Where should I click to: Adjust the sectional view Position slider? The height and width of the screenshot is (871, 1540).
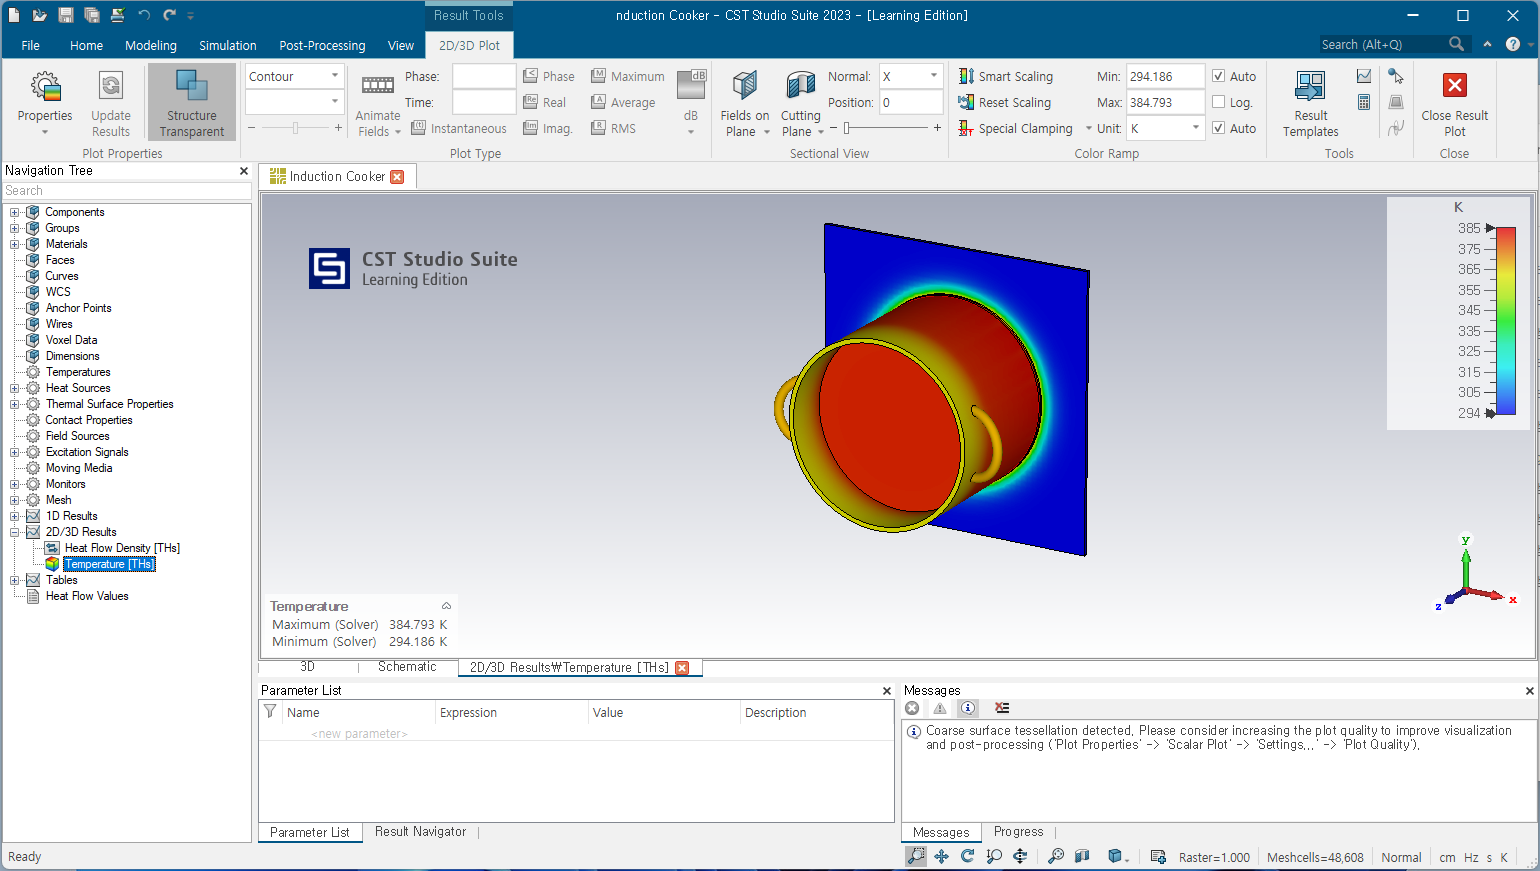coord(847,128)
